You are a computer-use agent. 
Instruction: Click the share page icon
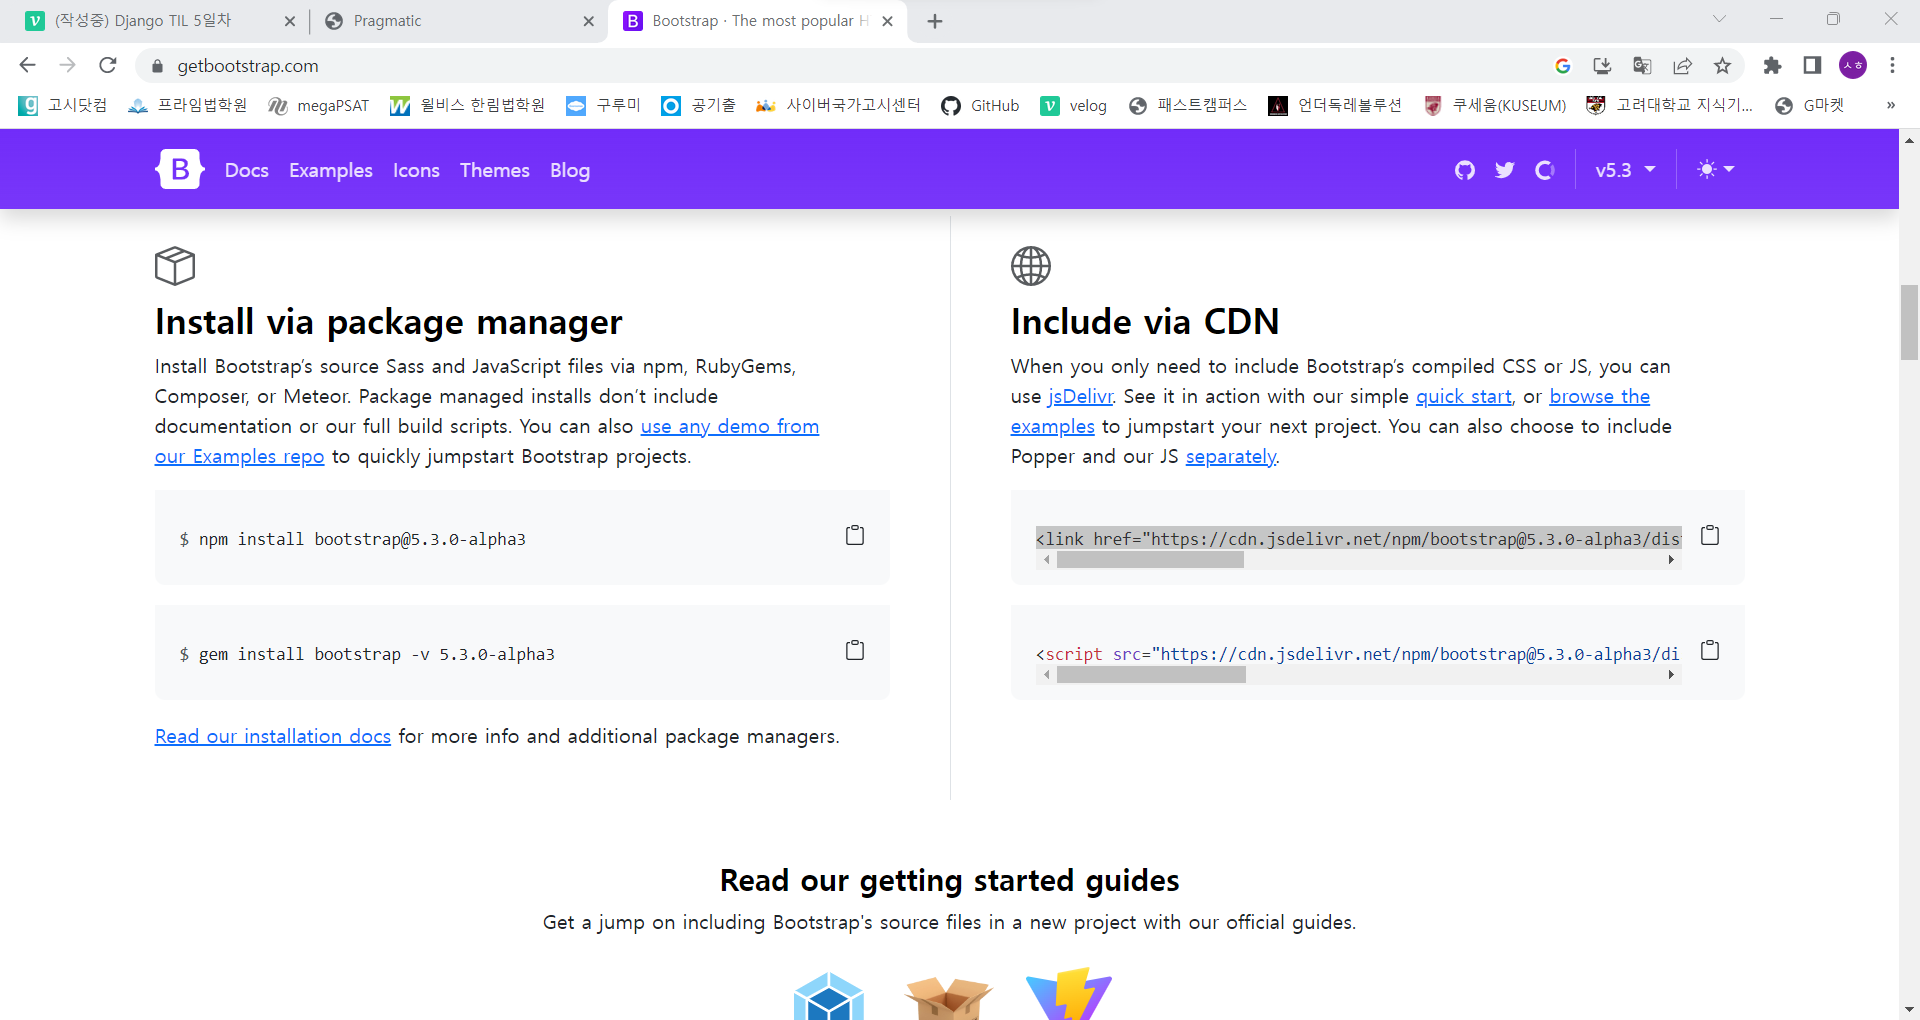tap(1682, 65)
